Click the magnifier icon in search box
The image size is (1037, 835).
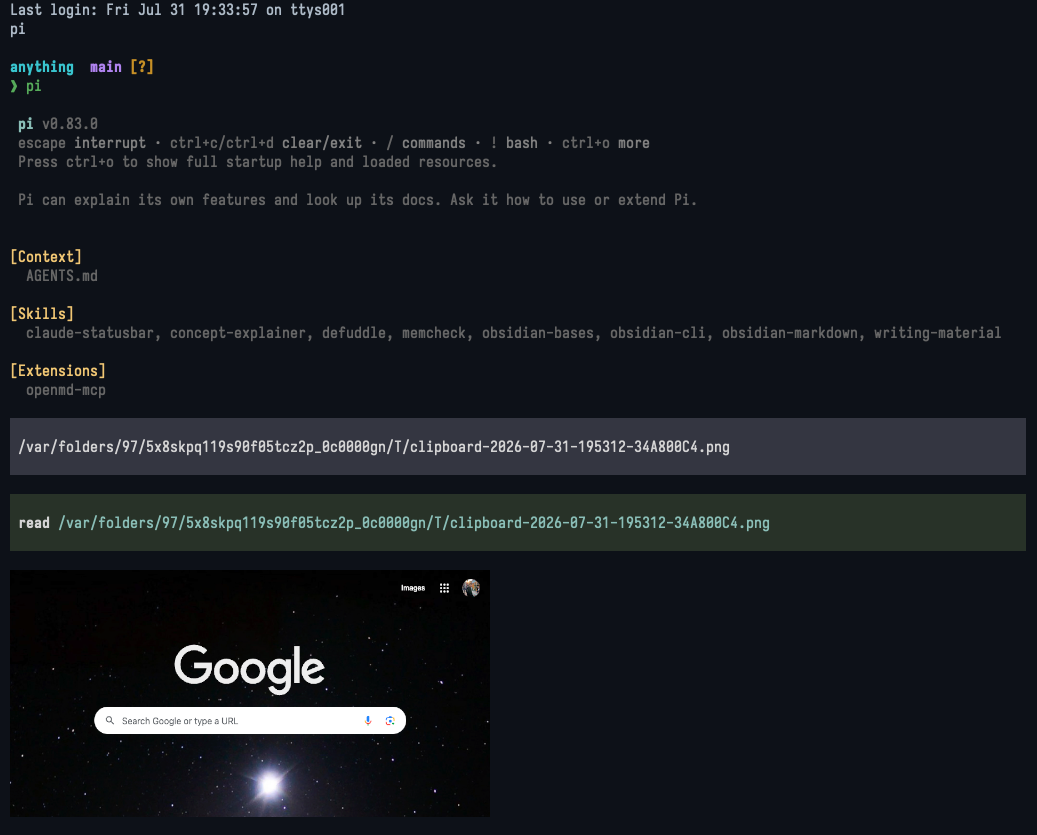(x=110, y=721)
